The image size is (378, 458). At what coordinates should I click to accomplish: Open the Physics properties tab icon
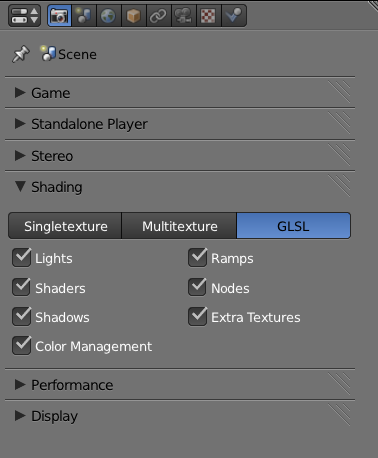click(234, 16)
